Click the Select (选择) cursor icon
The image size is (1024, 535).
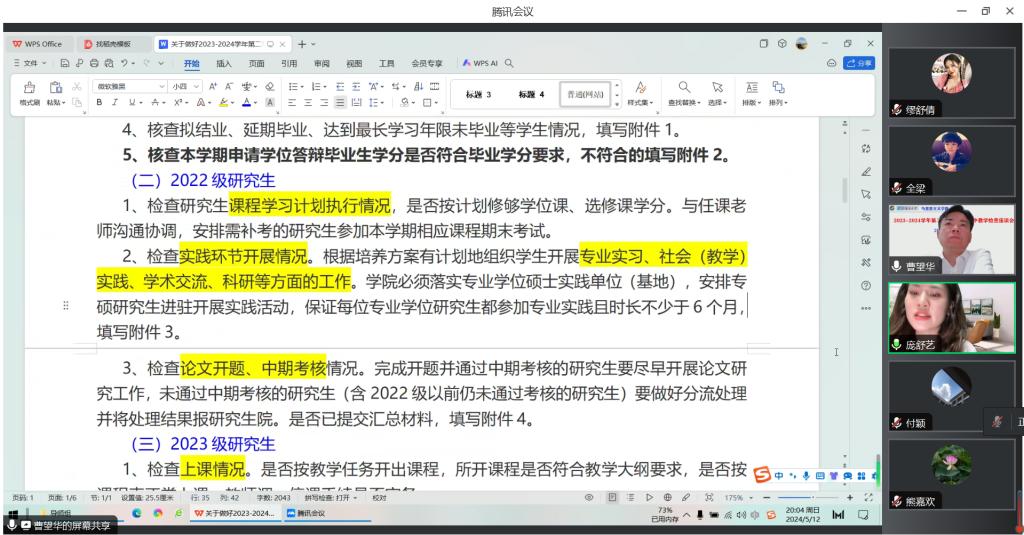point(717,87)
